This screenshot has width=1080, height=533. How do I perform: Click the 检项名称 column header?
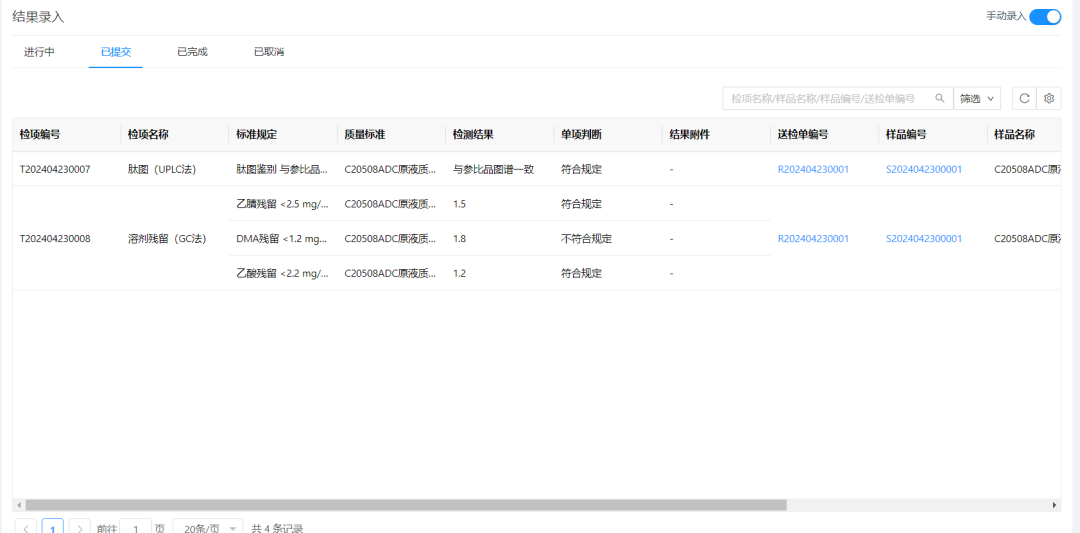(x=148, y=135)
